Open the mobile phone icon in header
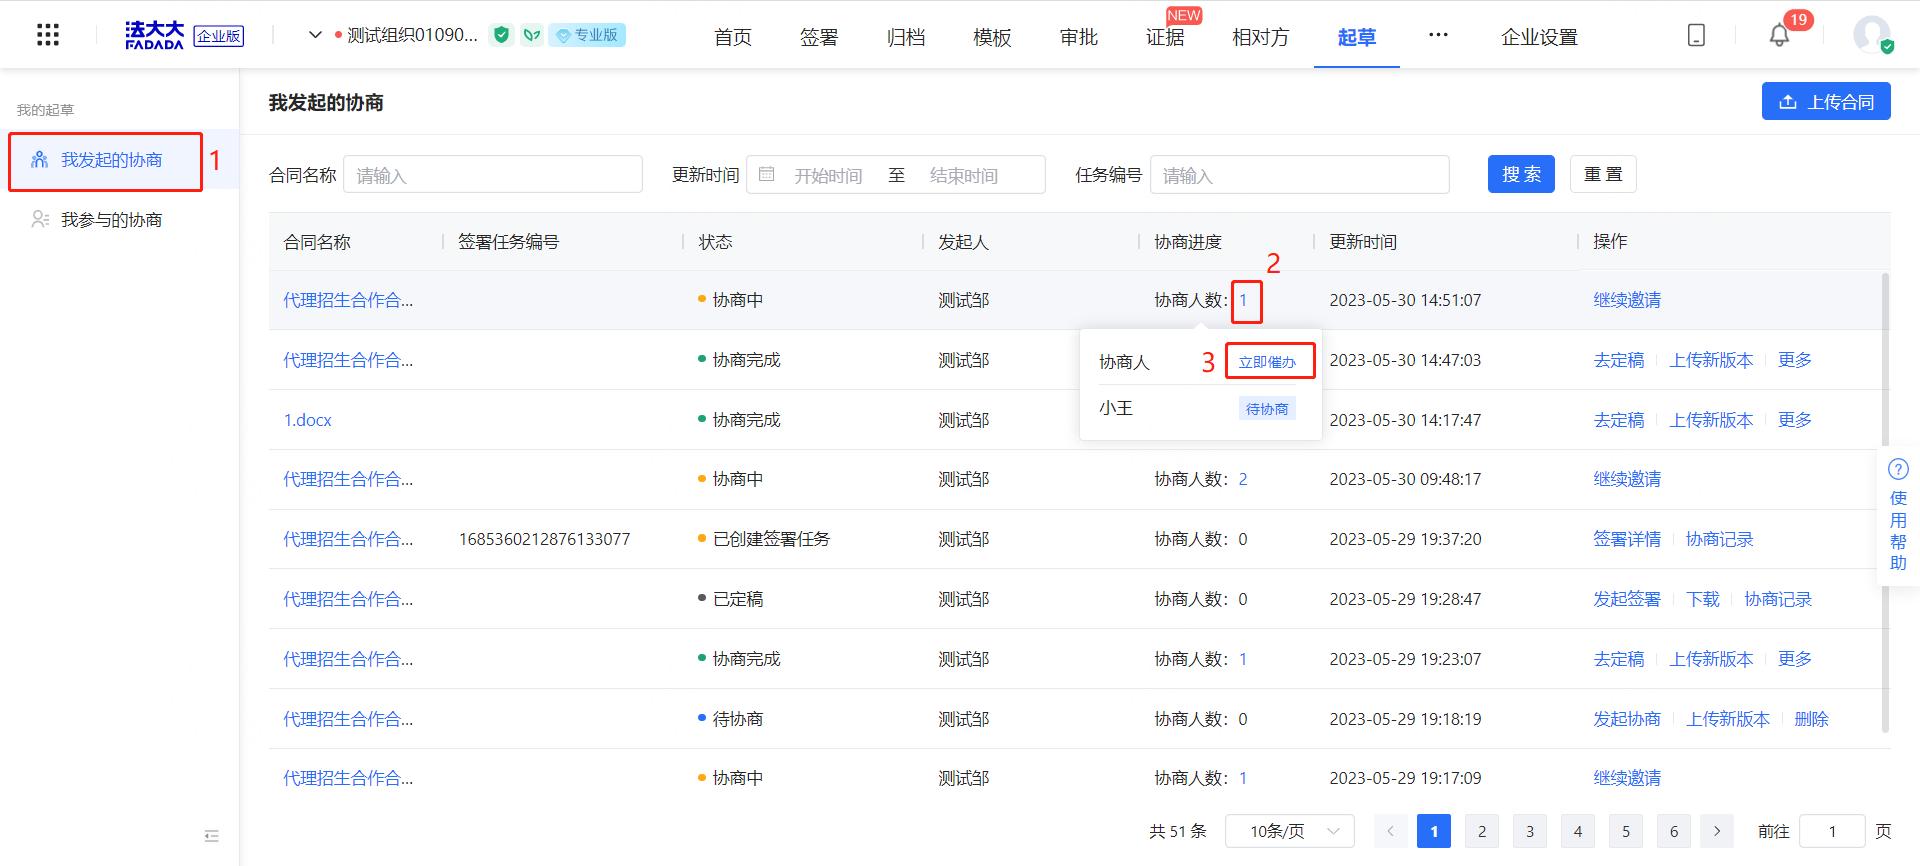Image resolution: width=1920 pixels, height=866 pixels. pyautogui.click(x=1696, y=35)
